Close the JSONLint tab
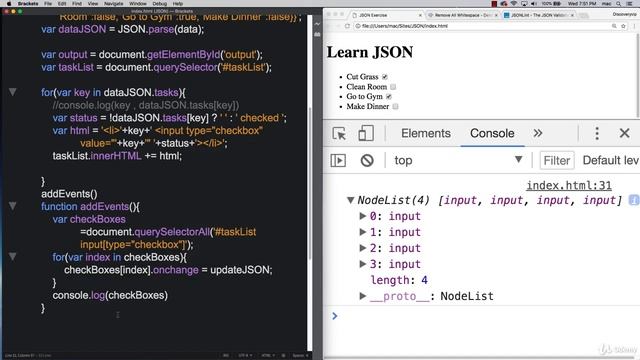This screenshot has width=640, height=360. coord(572,15)
